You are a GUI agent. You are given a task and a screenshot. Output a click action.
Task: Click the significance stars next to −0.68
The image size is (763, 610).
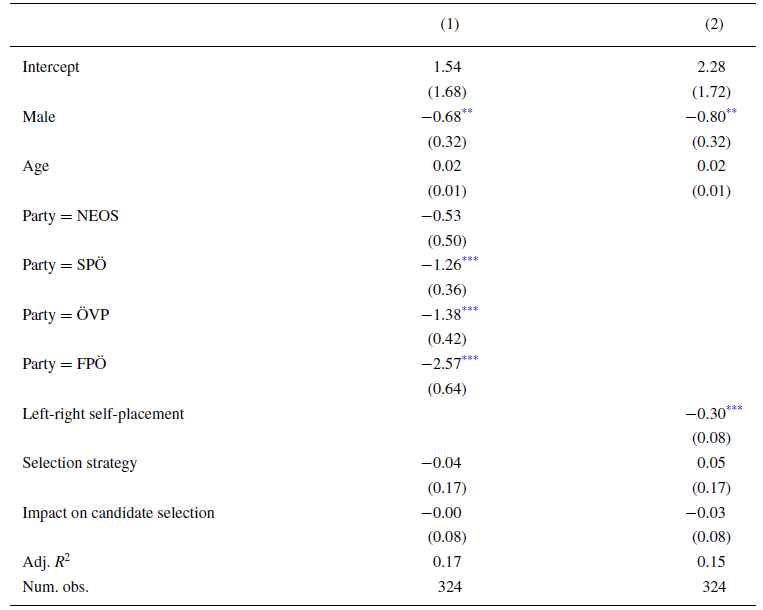467,113
